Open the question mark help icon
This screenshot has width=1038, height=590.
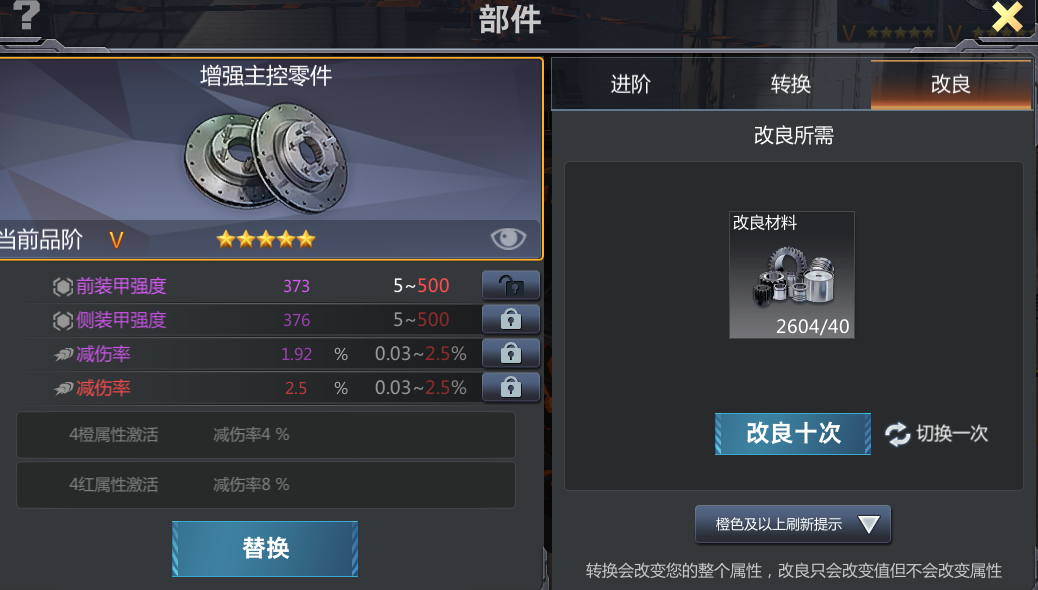tap(26, 15)
